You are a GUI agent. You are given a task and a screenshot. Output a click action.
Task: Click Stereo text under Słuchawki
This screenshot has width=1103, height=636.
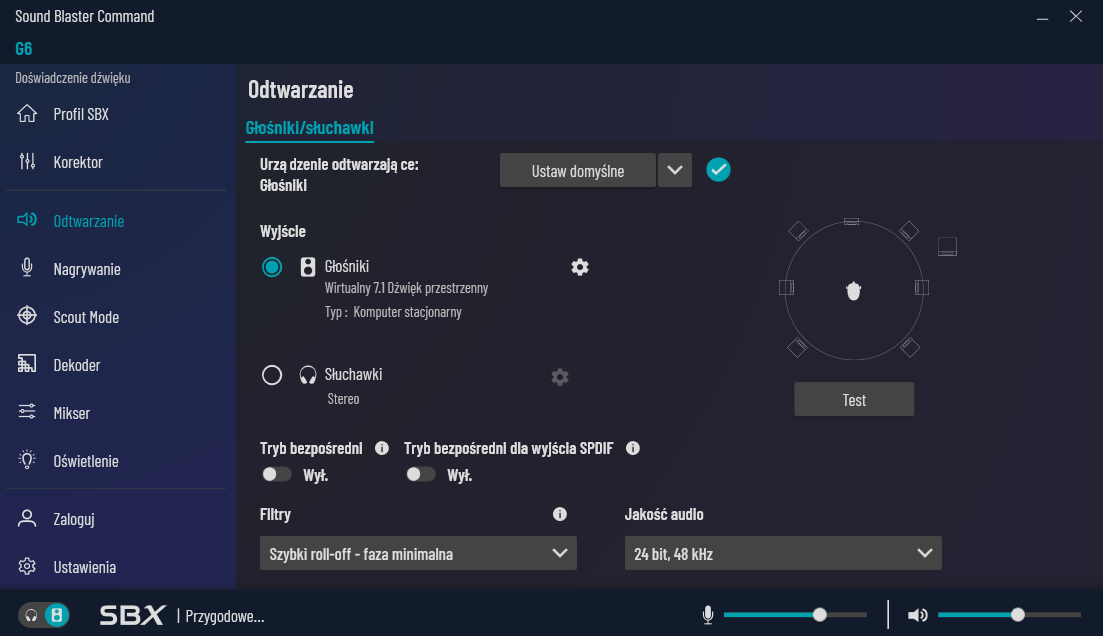pyautogui.click(x=343, y=399)
